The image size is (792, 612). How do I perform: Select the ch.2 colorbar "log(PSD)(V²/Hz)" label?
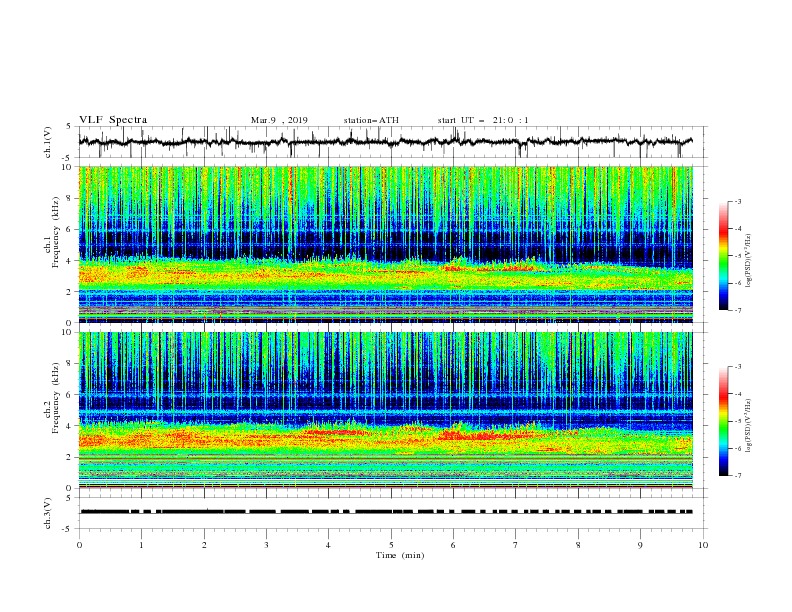(749, 426)
